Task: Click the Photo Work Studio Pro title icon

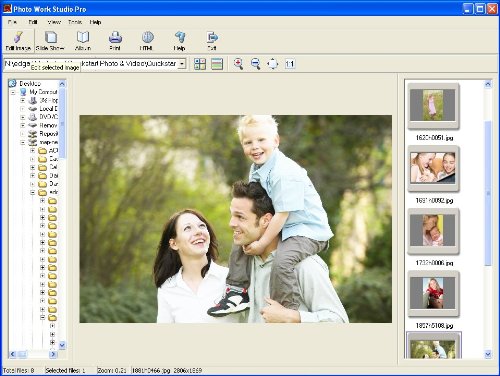Action: [7, 9]
